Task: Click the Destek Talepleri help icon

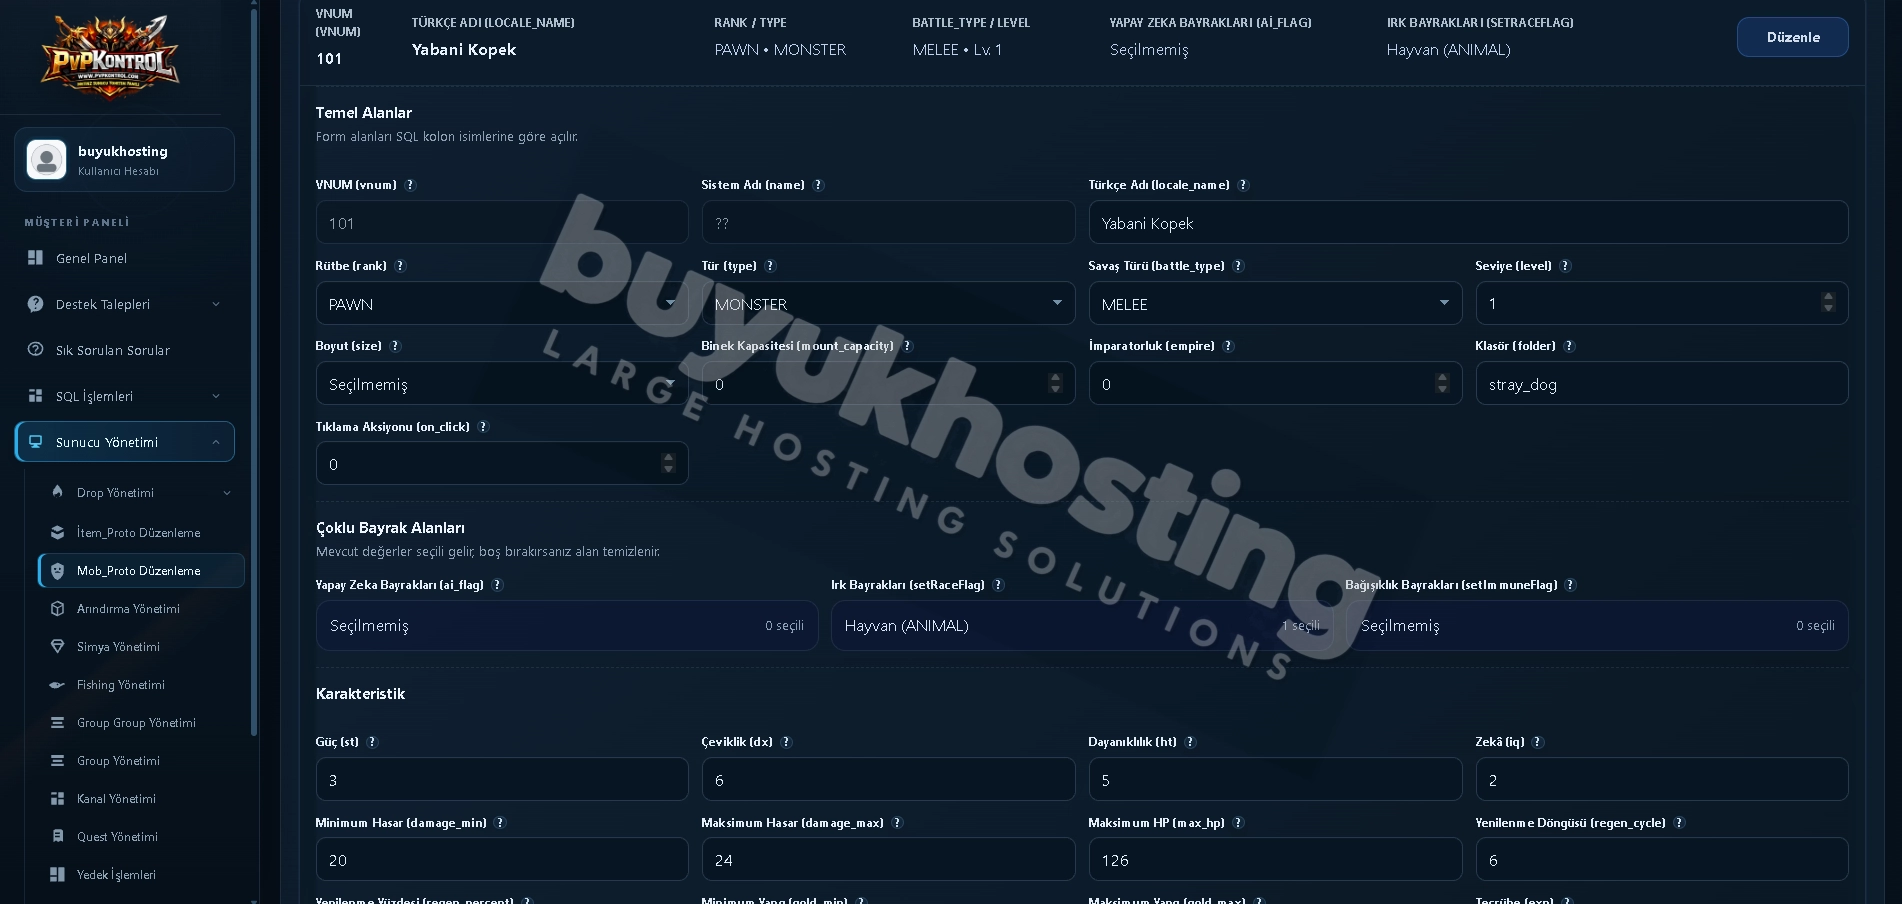Action: (35, 304)
